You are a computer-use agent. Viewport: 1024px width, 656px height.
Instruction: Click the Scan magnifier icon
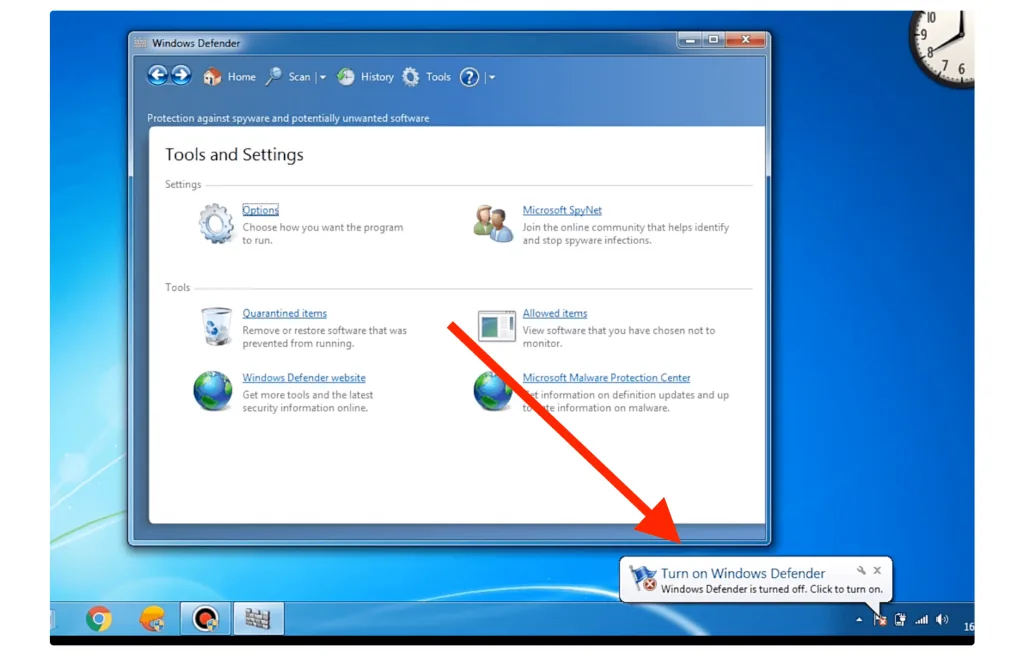click(x=274, y=76)
